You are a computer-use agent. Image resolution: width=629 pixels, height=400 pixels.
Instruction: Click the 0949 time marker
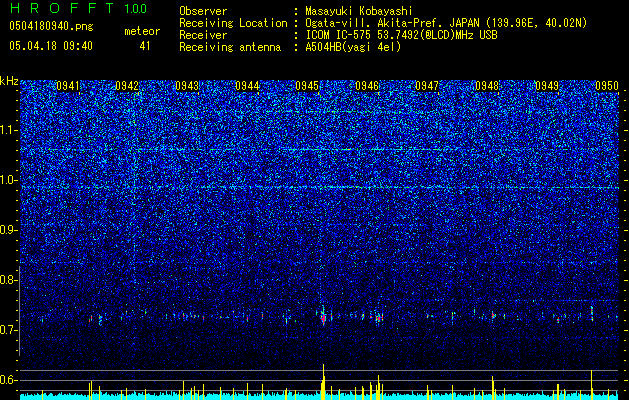(547, 86)
